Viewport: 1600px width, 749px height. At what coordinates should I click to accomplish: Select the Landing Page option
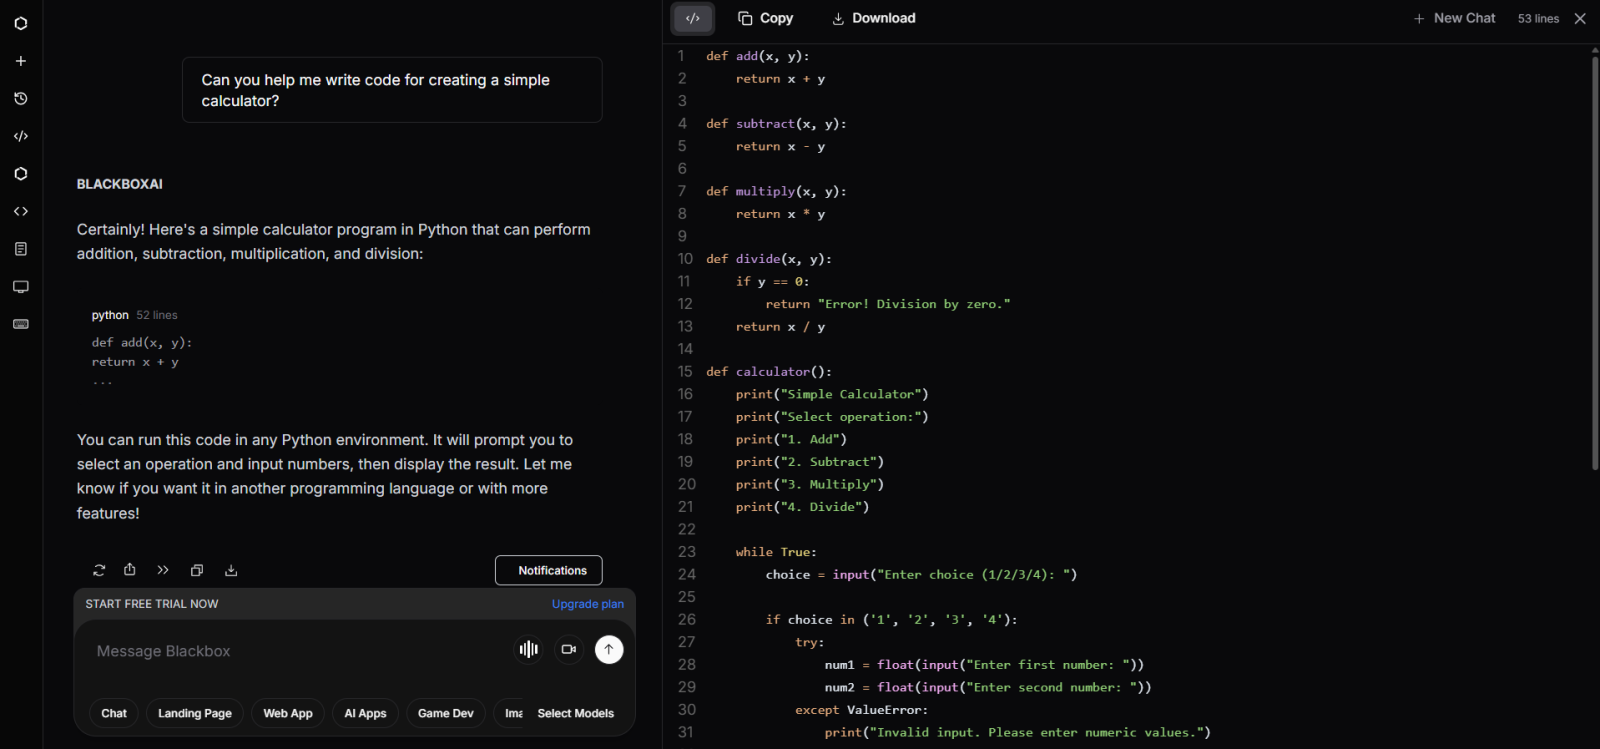click(x=195, y=713)
